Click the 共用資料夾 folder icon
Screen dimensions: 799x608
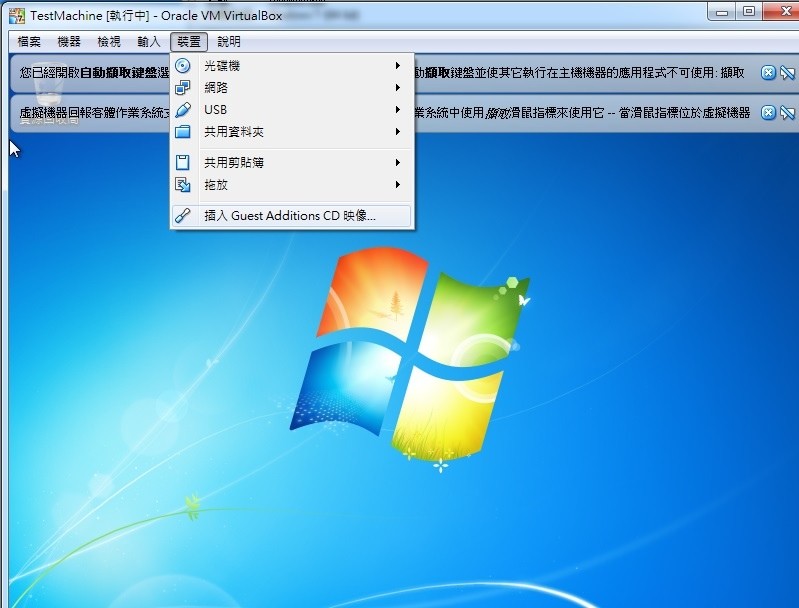(x=182, y=132)
